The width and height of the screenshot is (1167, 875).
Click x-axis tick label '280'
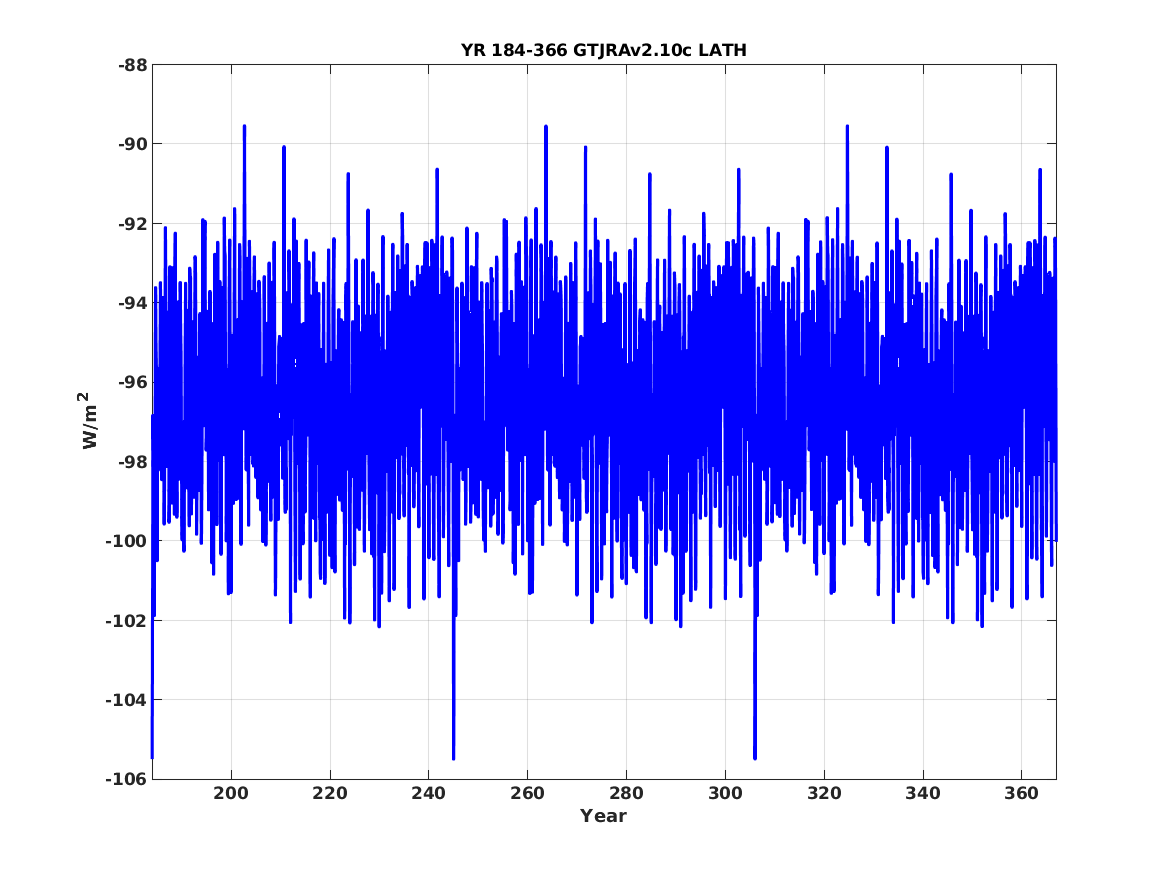[x=626, y=793]
